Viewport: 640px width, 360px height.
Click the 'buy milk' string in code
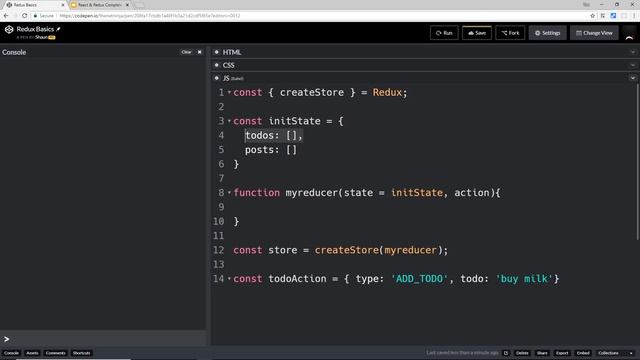[524, 279]
